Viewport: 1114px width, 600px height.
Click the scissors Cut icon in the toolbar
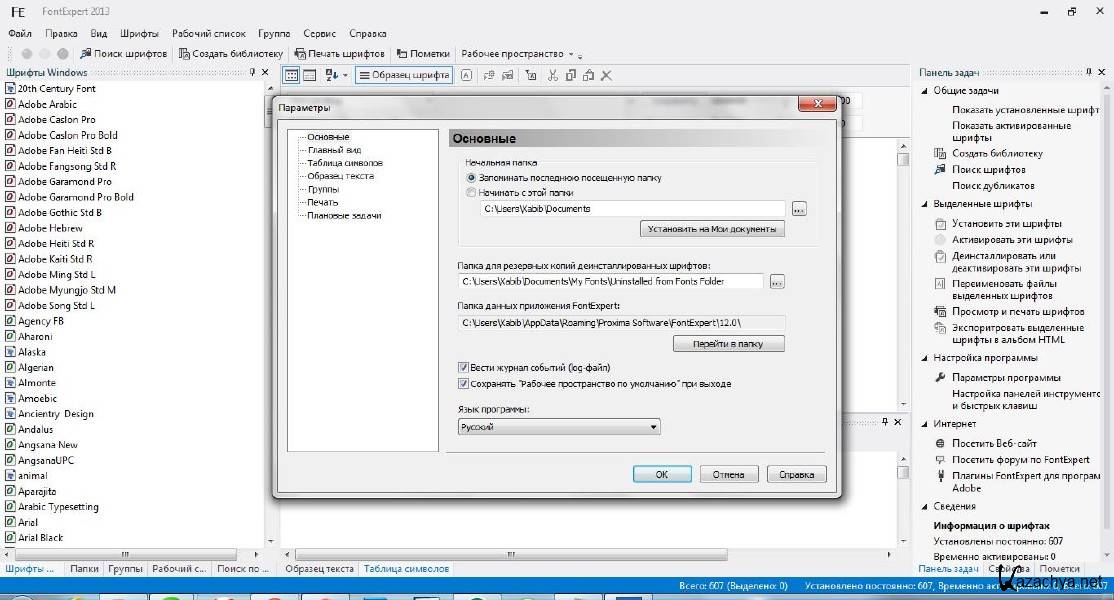click(x=550, y=75)
